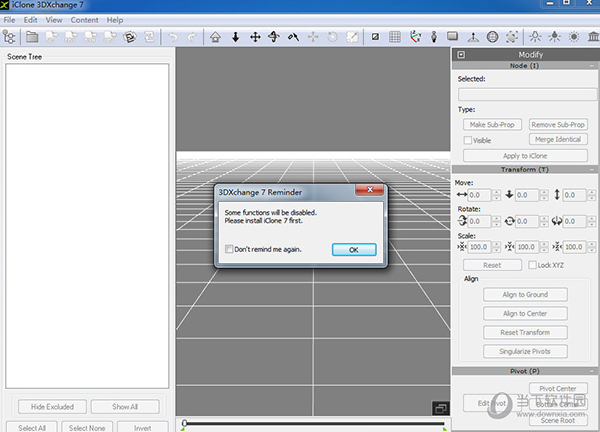This screenshot has height=432, width=600.
Task: Click the Redo arrow icon
Action: [x=192, y=37]
